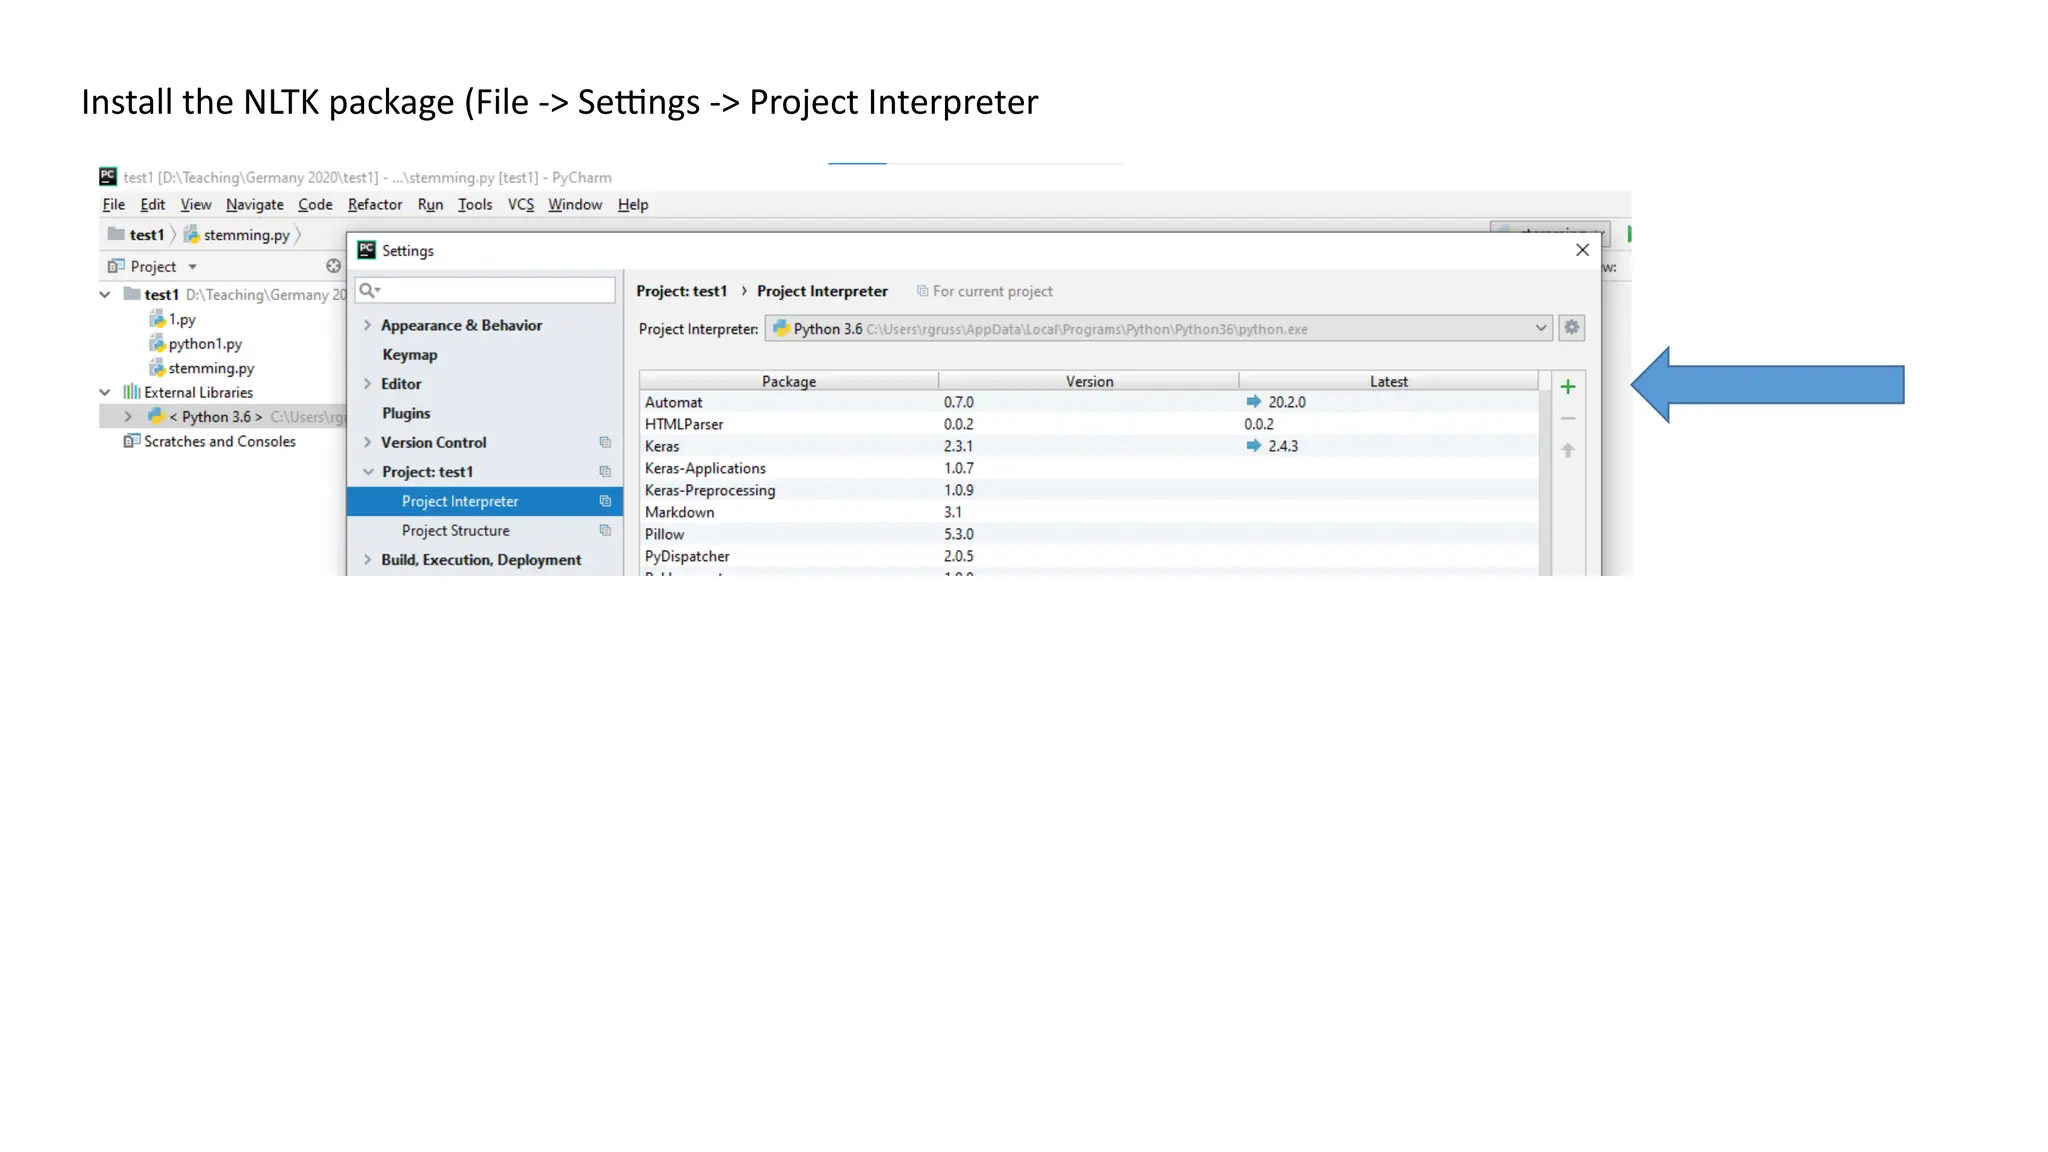
Task: Collapse the Project: test1 section
Action: (x=368, y=471)
